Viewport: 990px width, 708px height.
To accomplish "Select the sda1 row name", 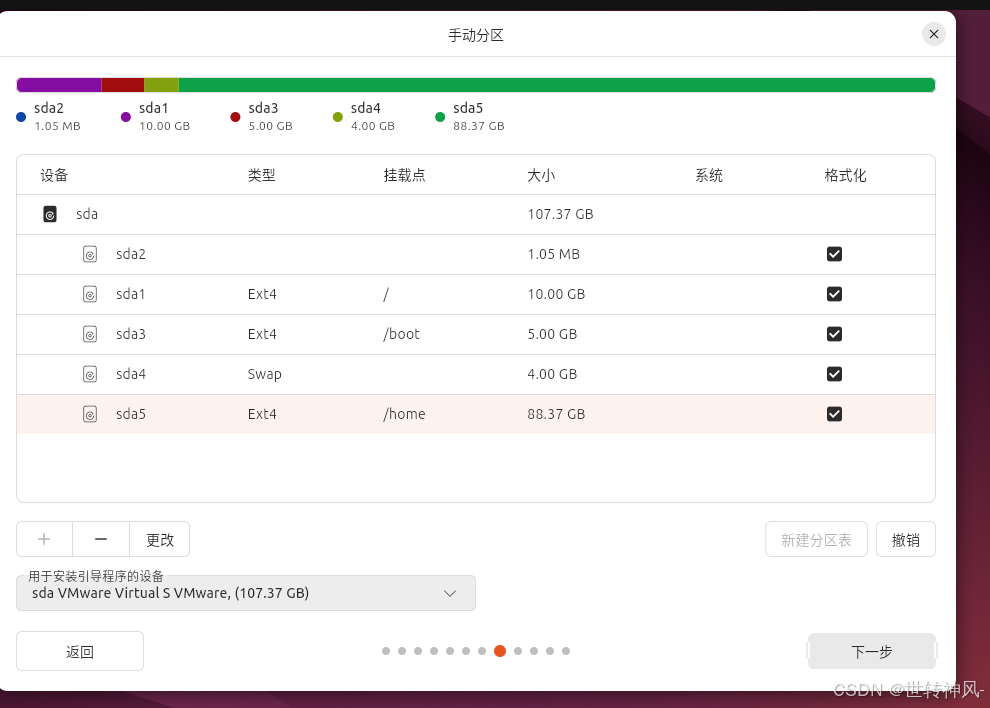I will click(x=131, y=294).
